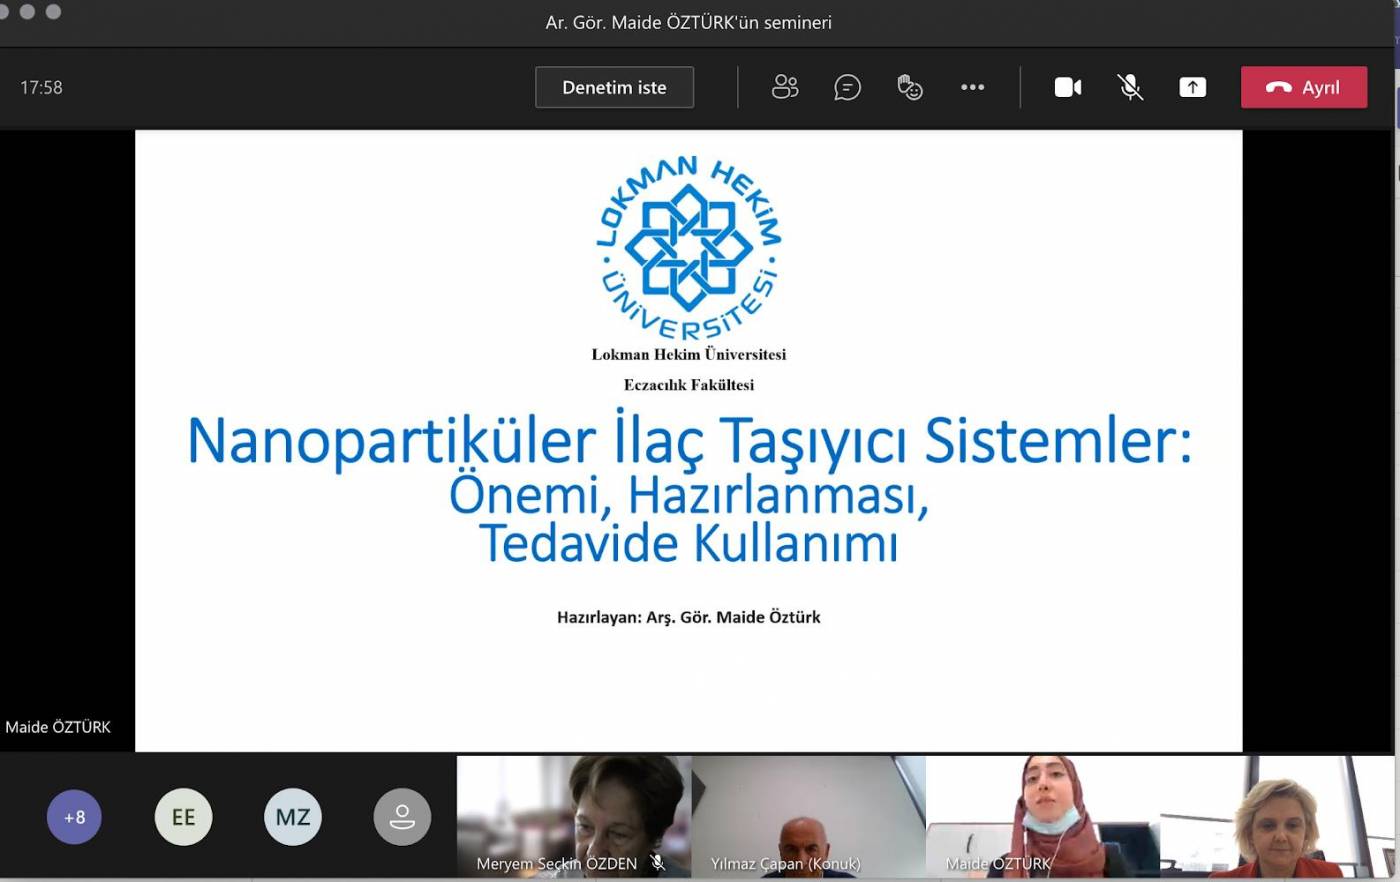Click the window title 'Ar. Gör. Maide ÖZTÜRK'ün semineri'
The height and width of the screenshot is (882, 1400).
tap(689, 22)
